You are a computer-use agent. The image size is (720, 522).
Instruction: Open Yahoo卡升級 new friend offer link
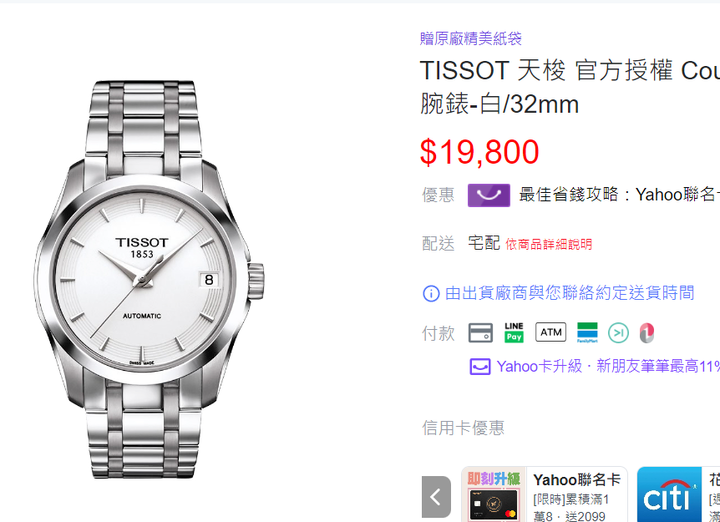[x=608, y=367]
